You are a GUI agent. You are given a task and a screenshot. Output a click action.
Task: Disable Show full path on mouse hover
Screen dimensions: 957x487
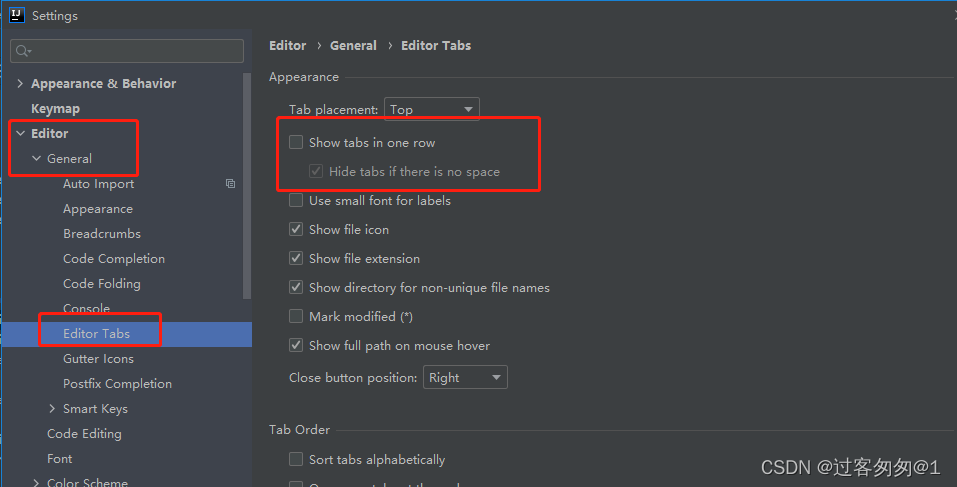coord(296,345)
